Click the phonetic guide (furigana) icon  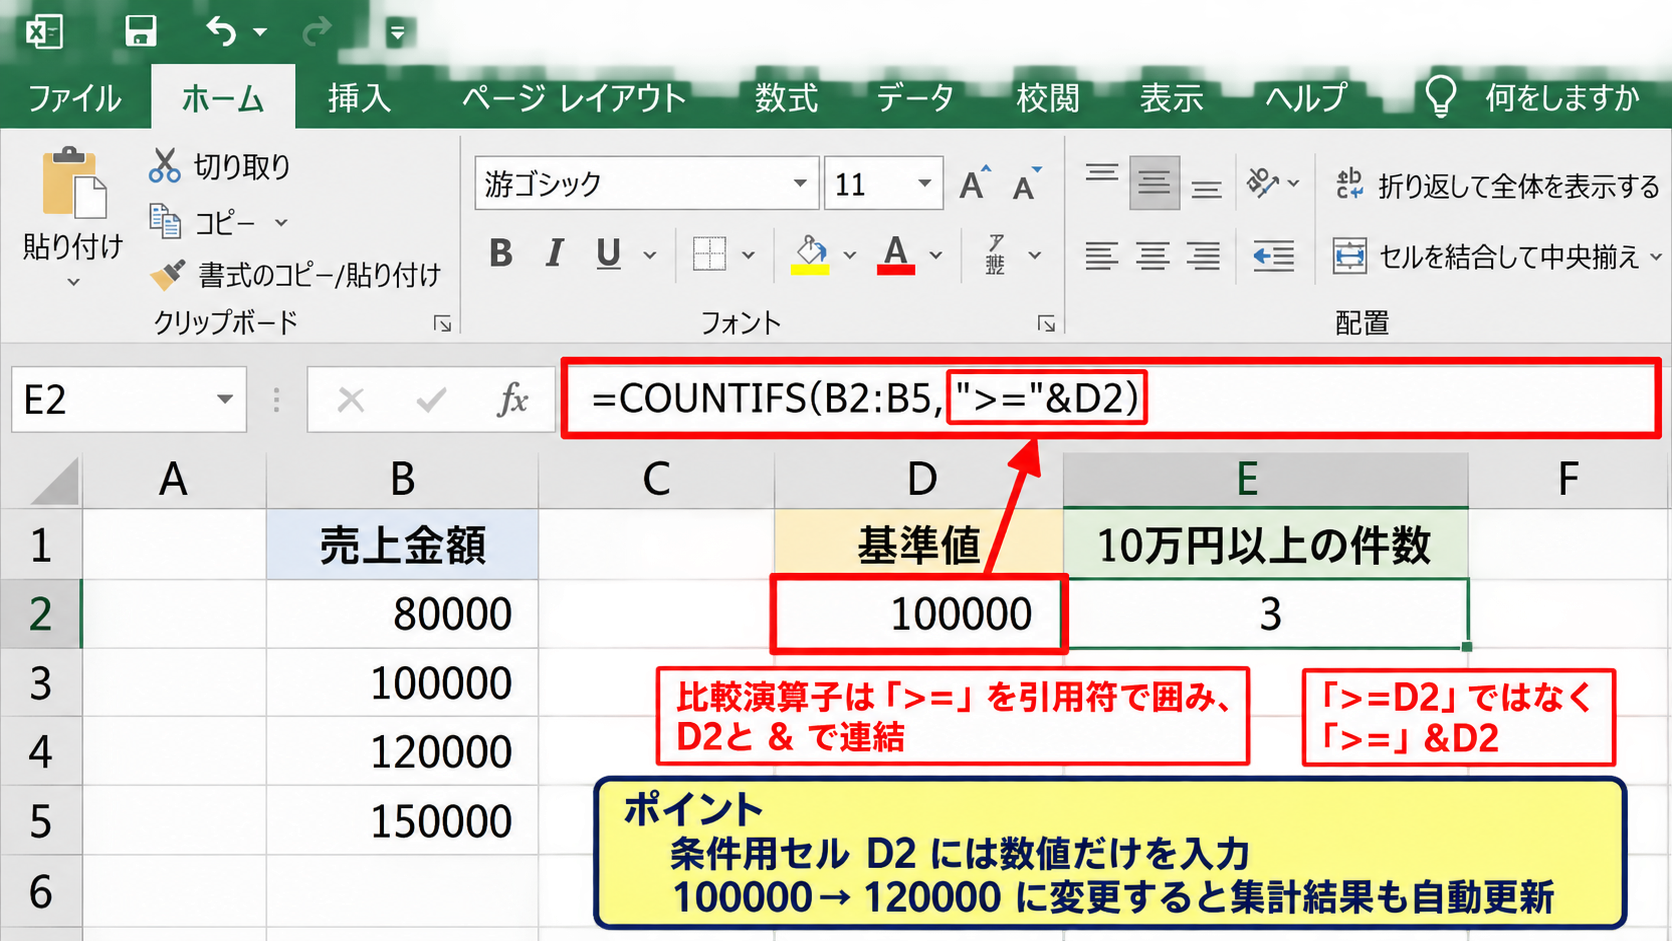pyautogui.click(x=996, y=254)
